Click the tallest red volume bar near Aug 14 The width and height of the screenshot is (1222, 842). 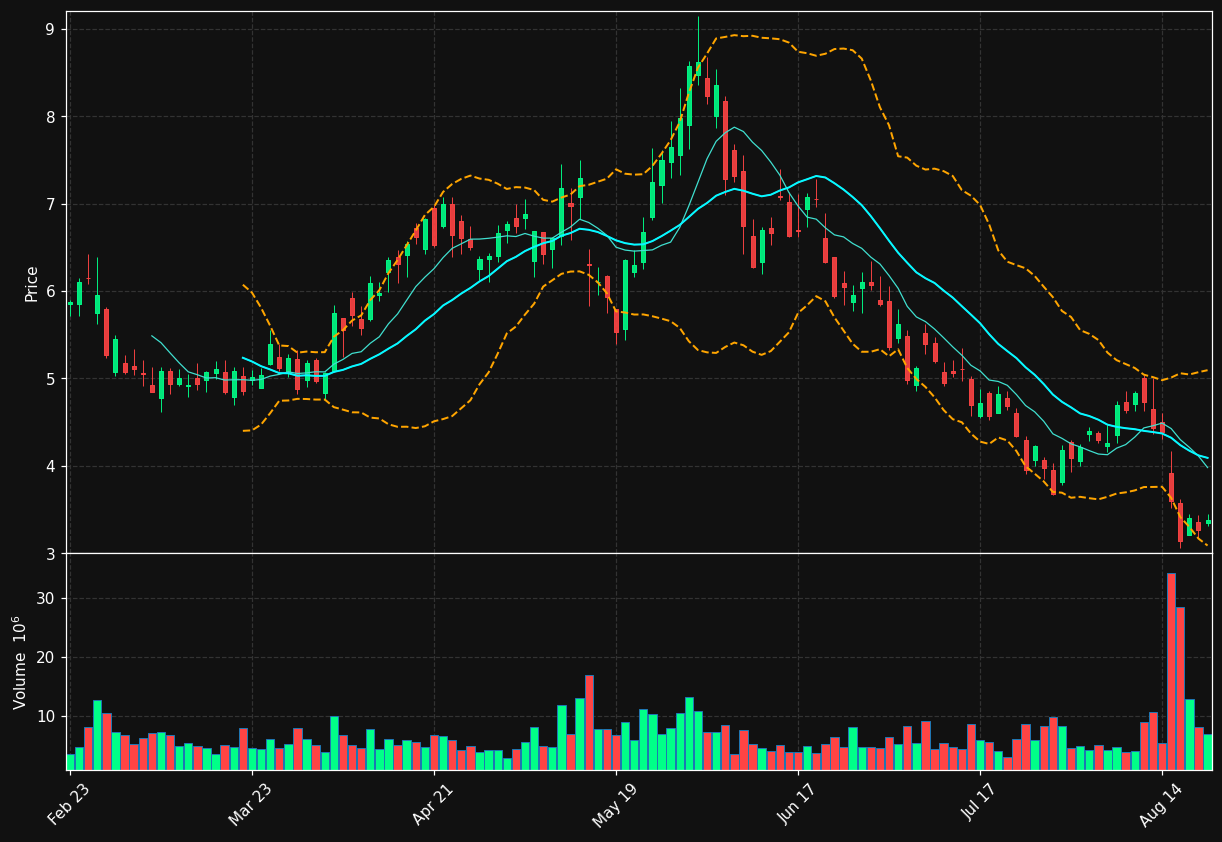[x=1171, y=671]
